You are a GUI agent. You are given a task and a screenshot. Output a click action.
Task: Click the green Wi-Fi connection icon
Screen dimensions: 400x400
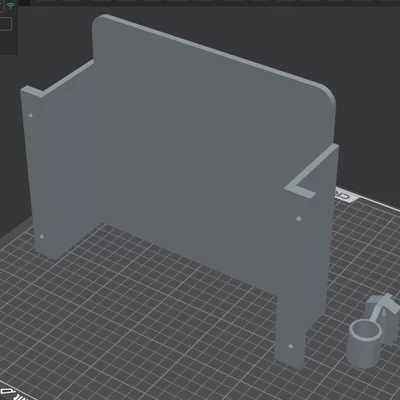10,6
